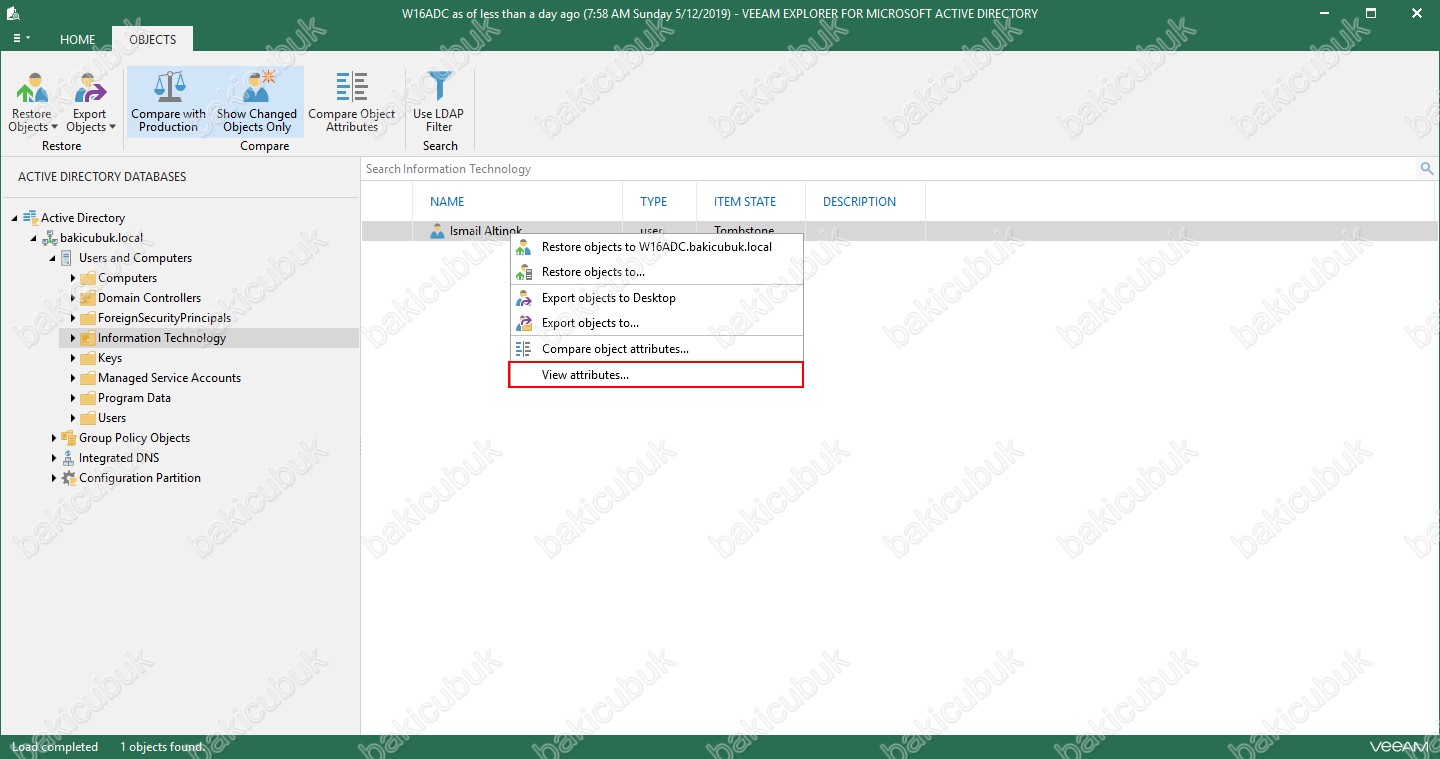
Task: Select the Group Policy Objects icon
Action: (x=68, y=438)
